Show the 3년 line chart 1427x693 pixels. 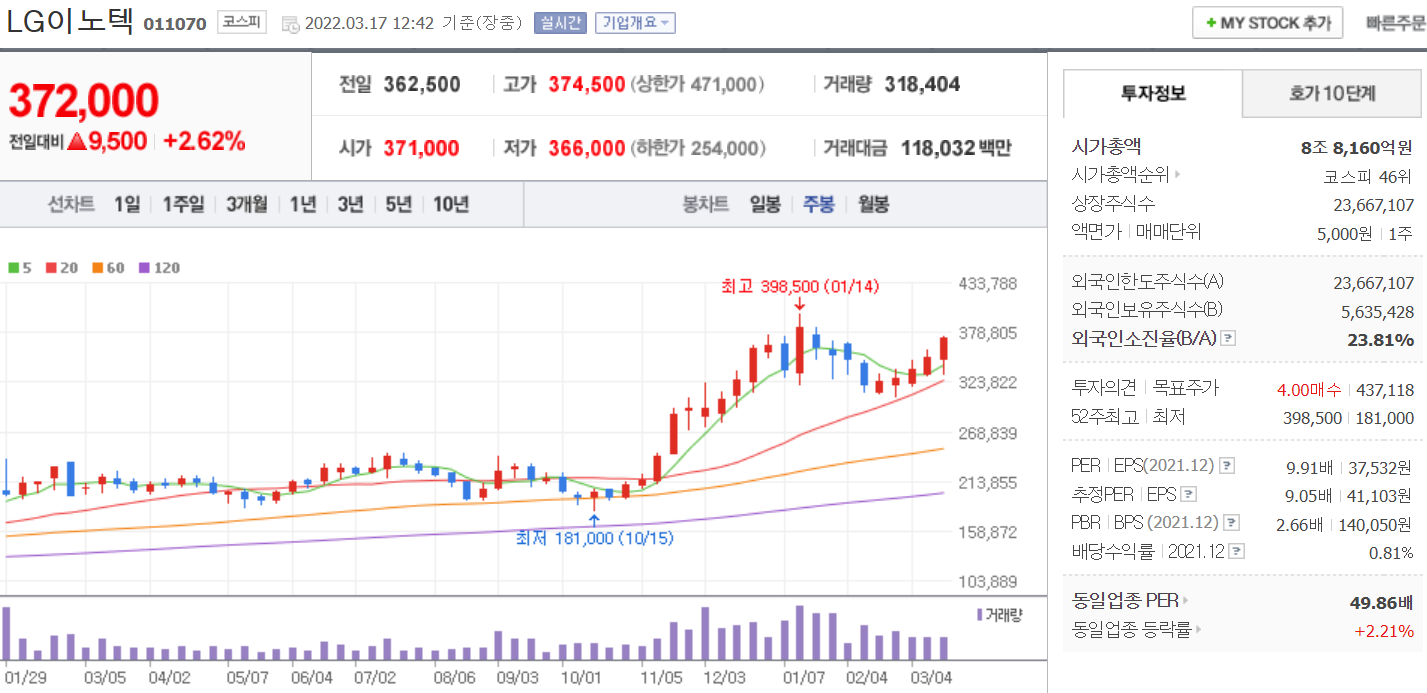pos(350,204)
